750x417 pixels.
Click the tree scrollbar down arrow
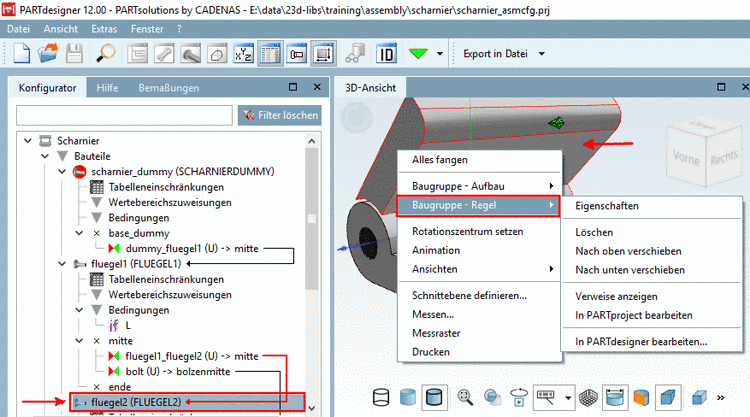(x=312, y=408)
